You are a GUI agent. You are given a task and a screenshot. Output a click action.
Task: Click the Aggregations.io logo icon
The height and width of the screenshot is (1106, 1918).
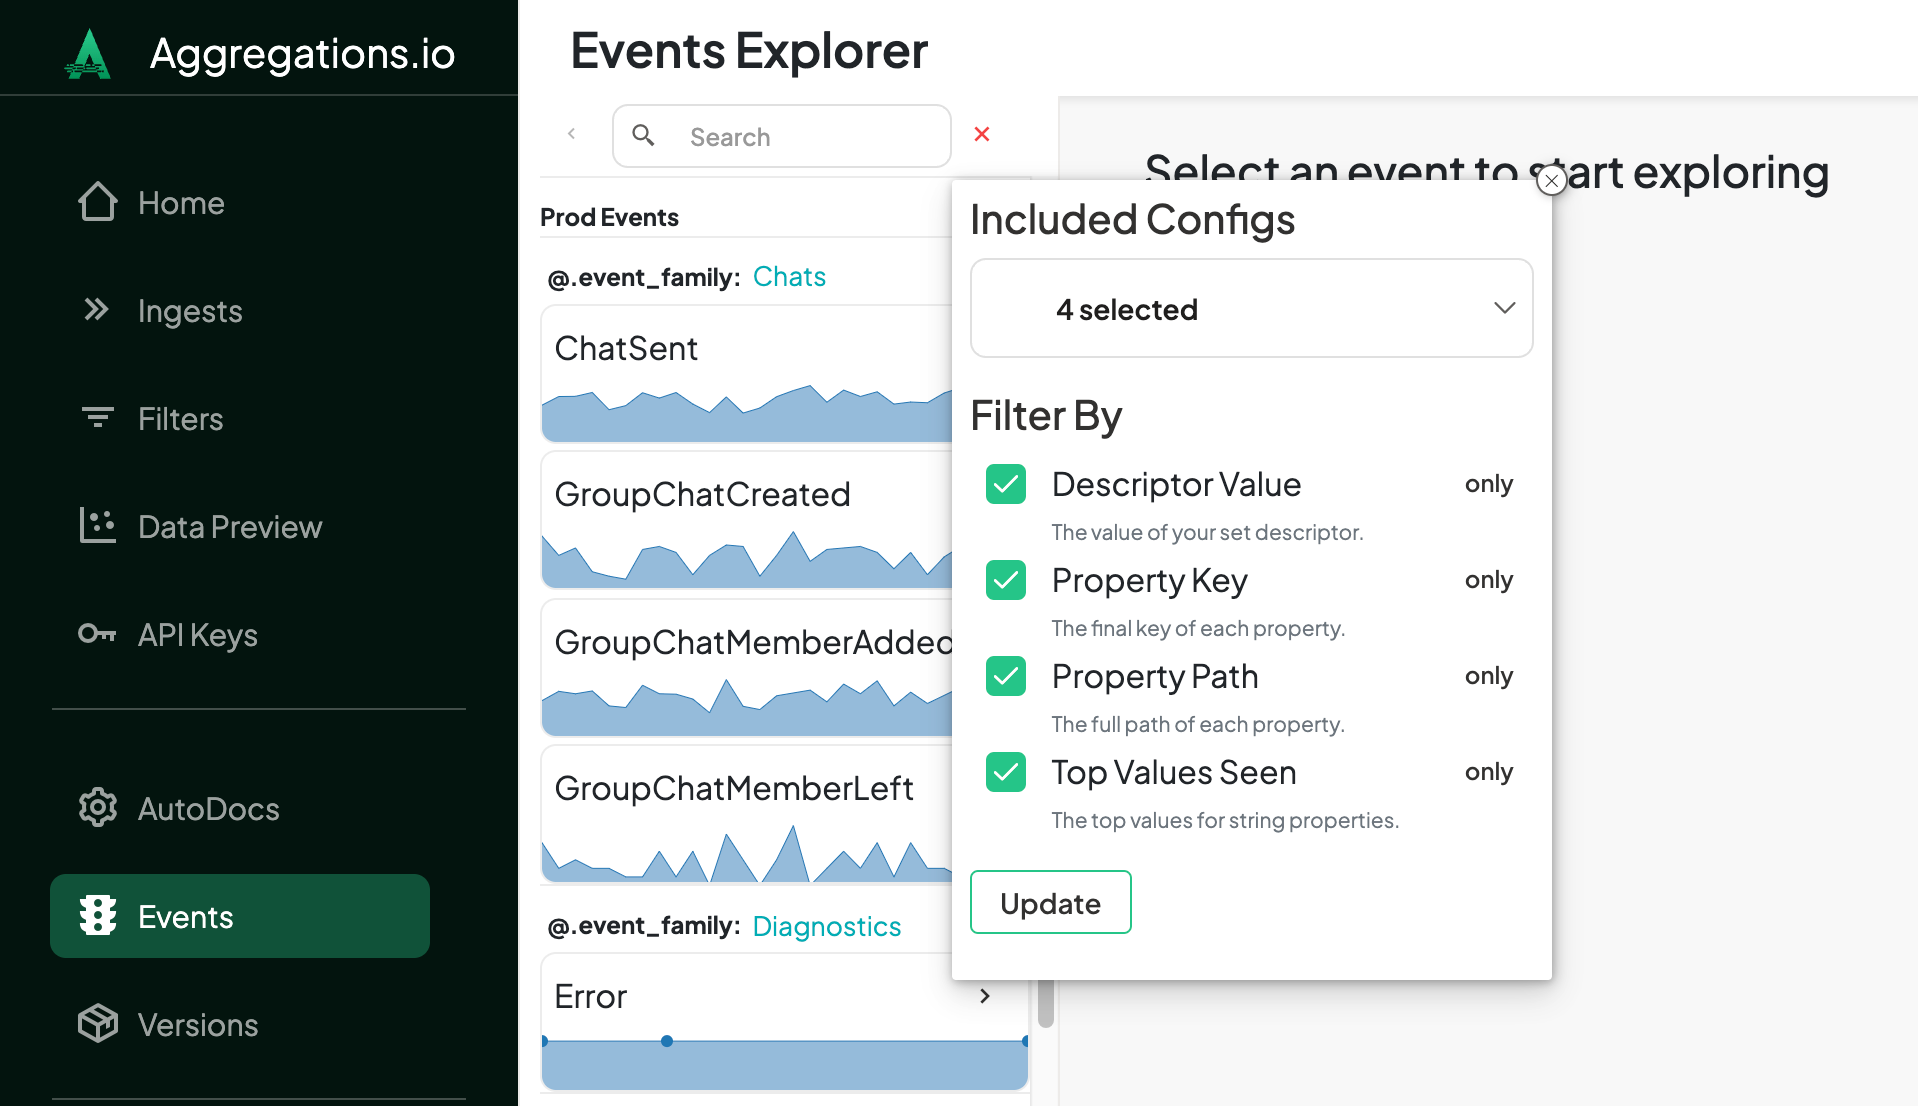pos(88,54)
